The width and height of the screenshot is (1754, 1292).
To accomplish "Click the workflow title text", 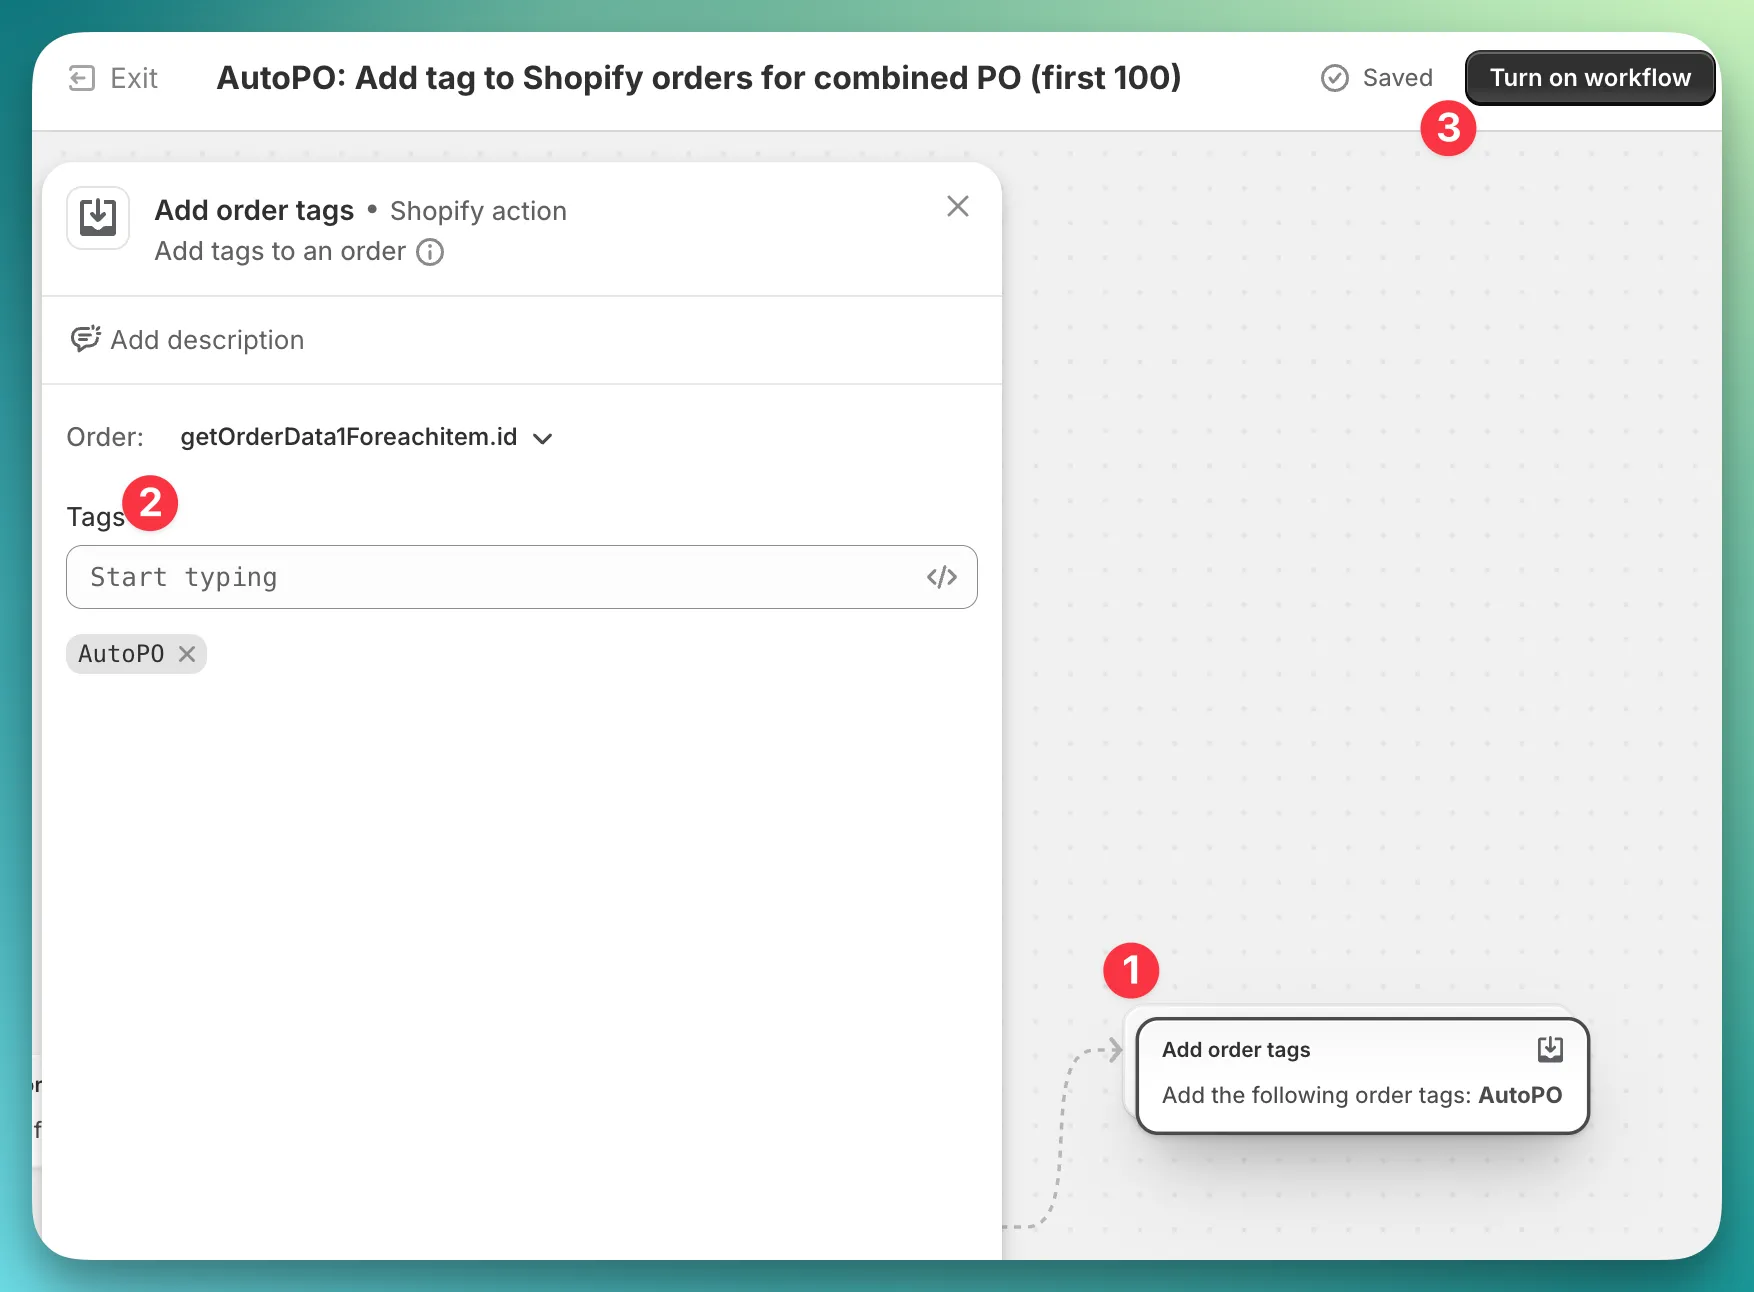I will coord(698,78).
